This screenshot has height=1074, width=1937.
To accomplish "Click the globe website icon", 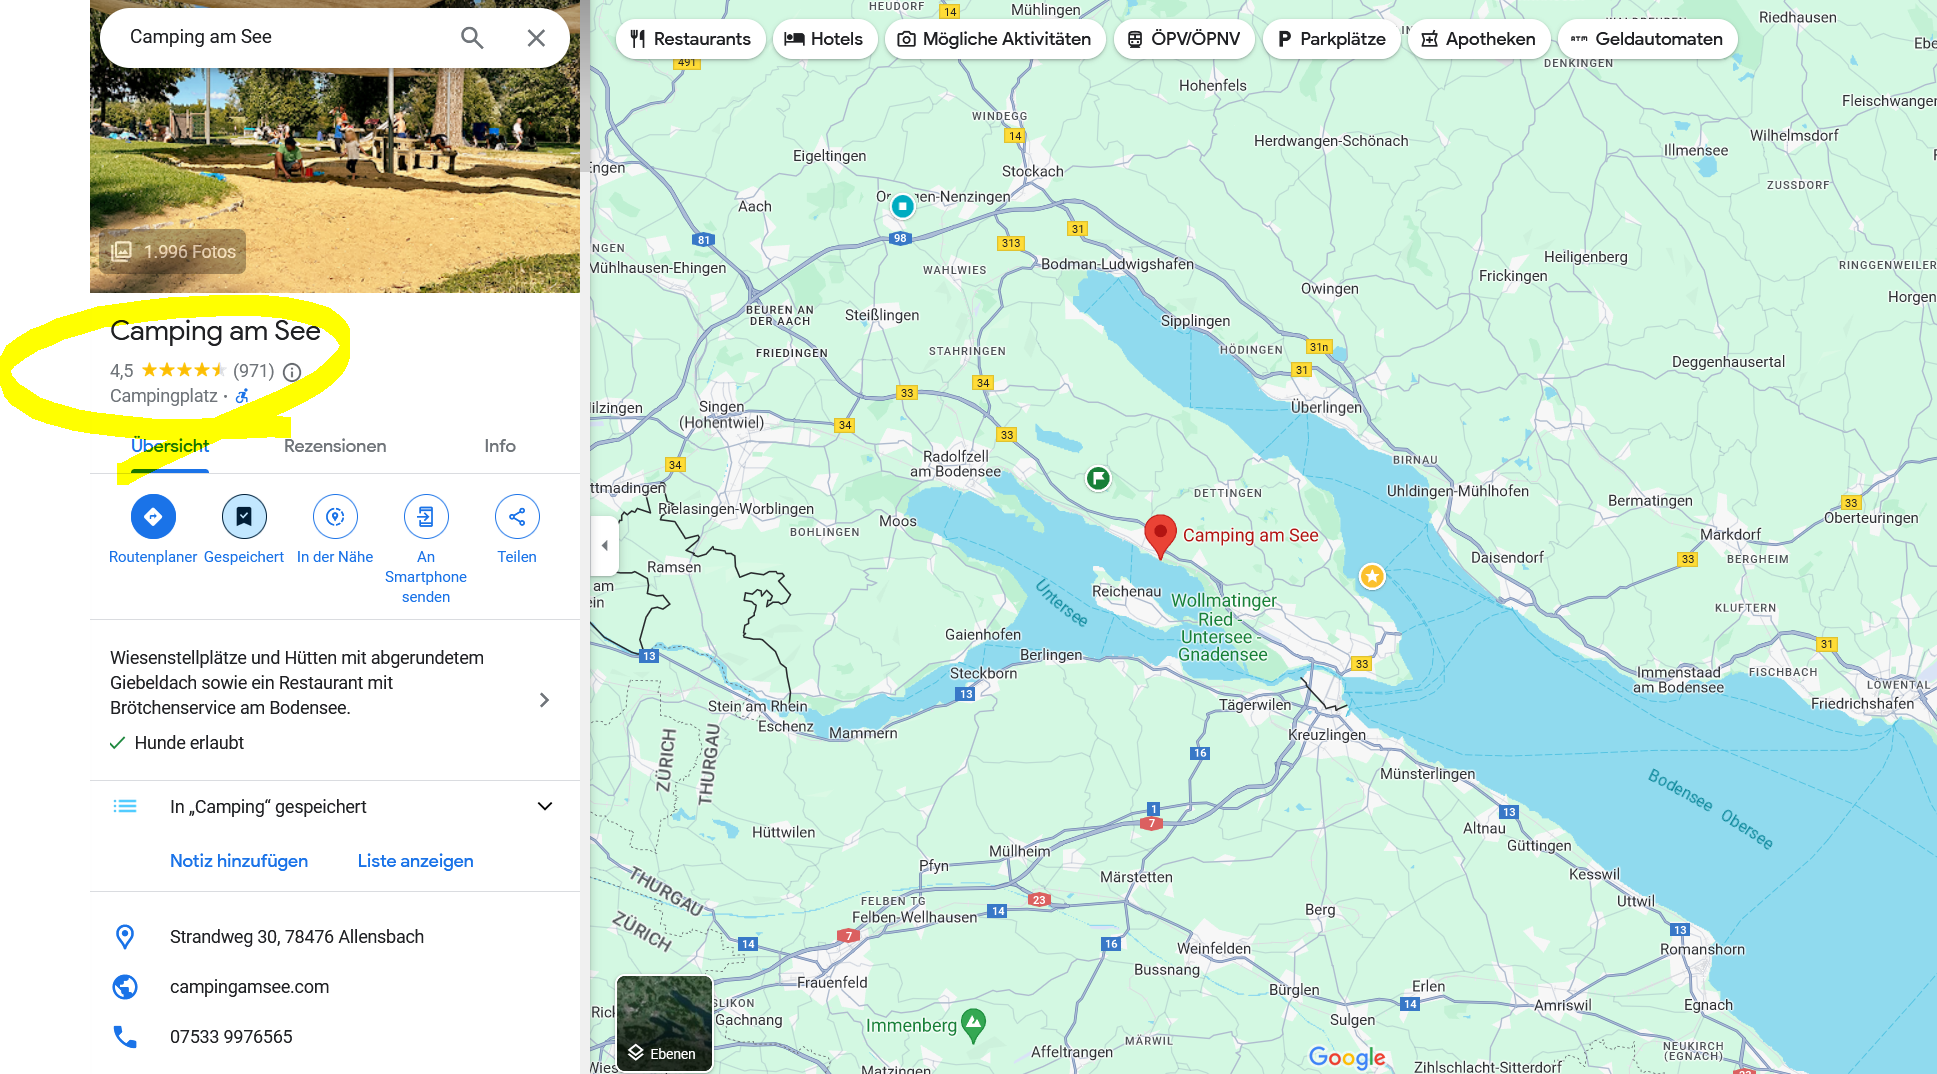I will click(125, 987).
